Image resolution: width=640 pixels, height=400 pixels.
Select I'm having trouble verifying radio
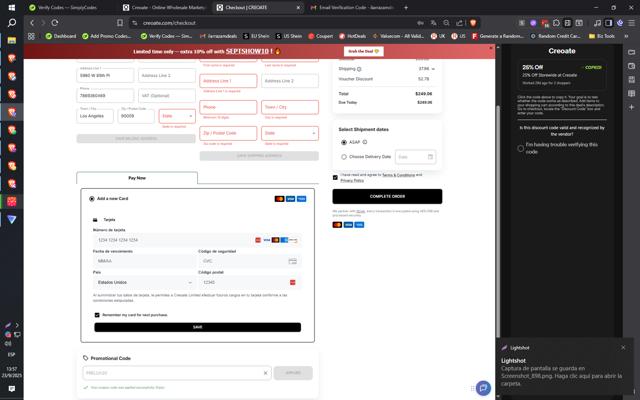[520, 148]
